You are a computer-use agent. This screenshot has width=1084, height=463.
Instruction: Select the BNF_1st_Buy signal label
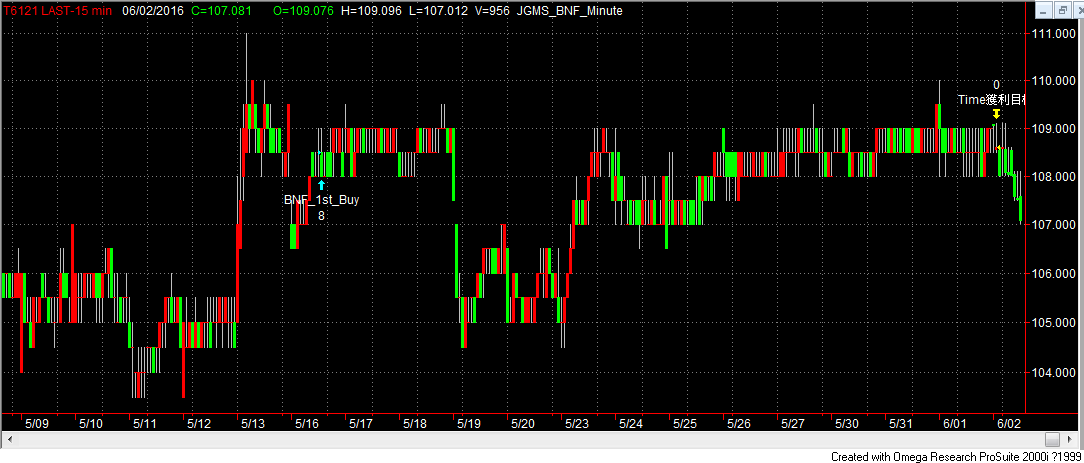point(321,200)
